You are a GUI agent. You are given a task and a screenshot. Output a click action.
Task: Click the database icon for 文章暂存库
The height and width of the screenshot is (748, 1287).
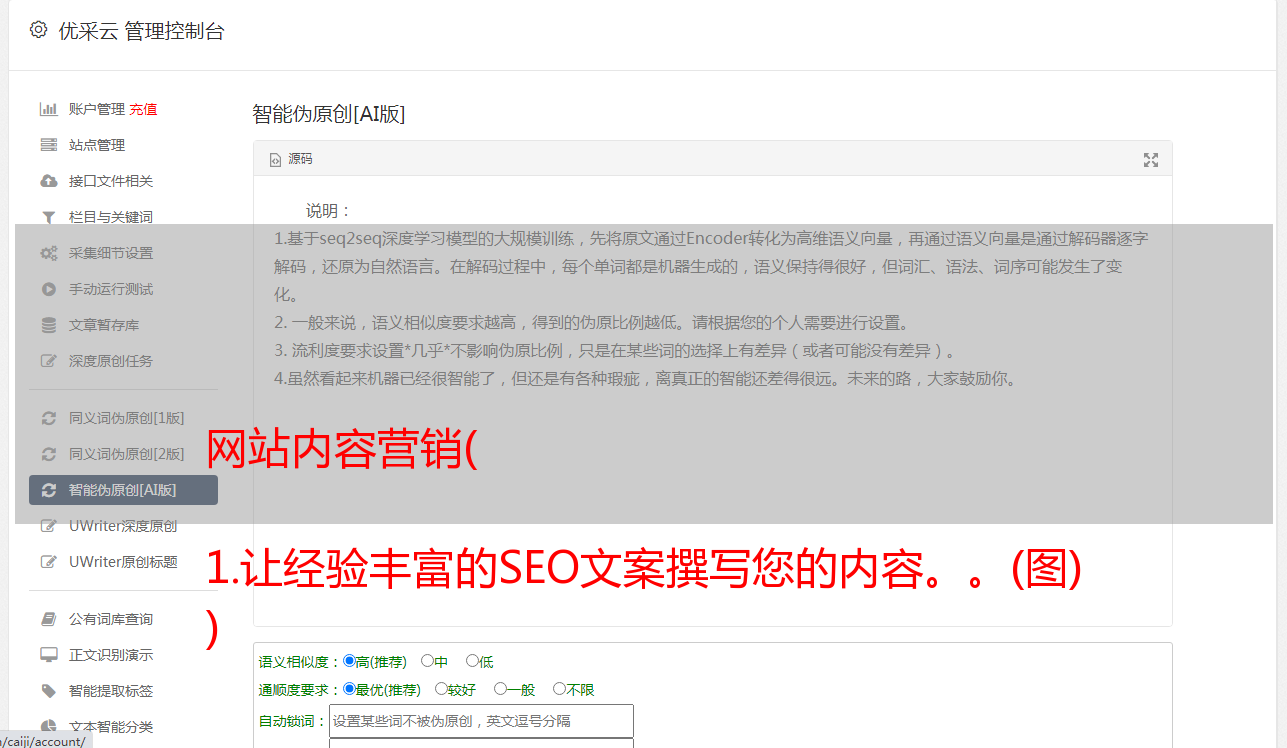pyautogui.click(x=48, y=325)
